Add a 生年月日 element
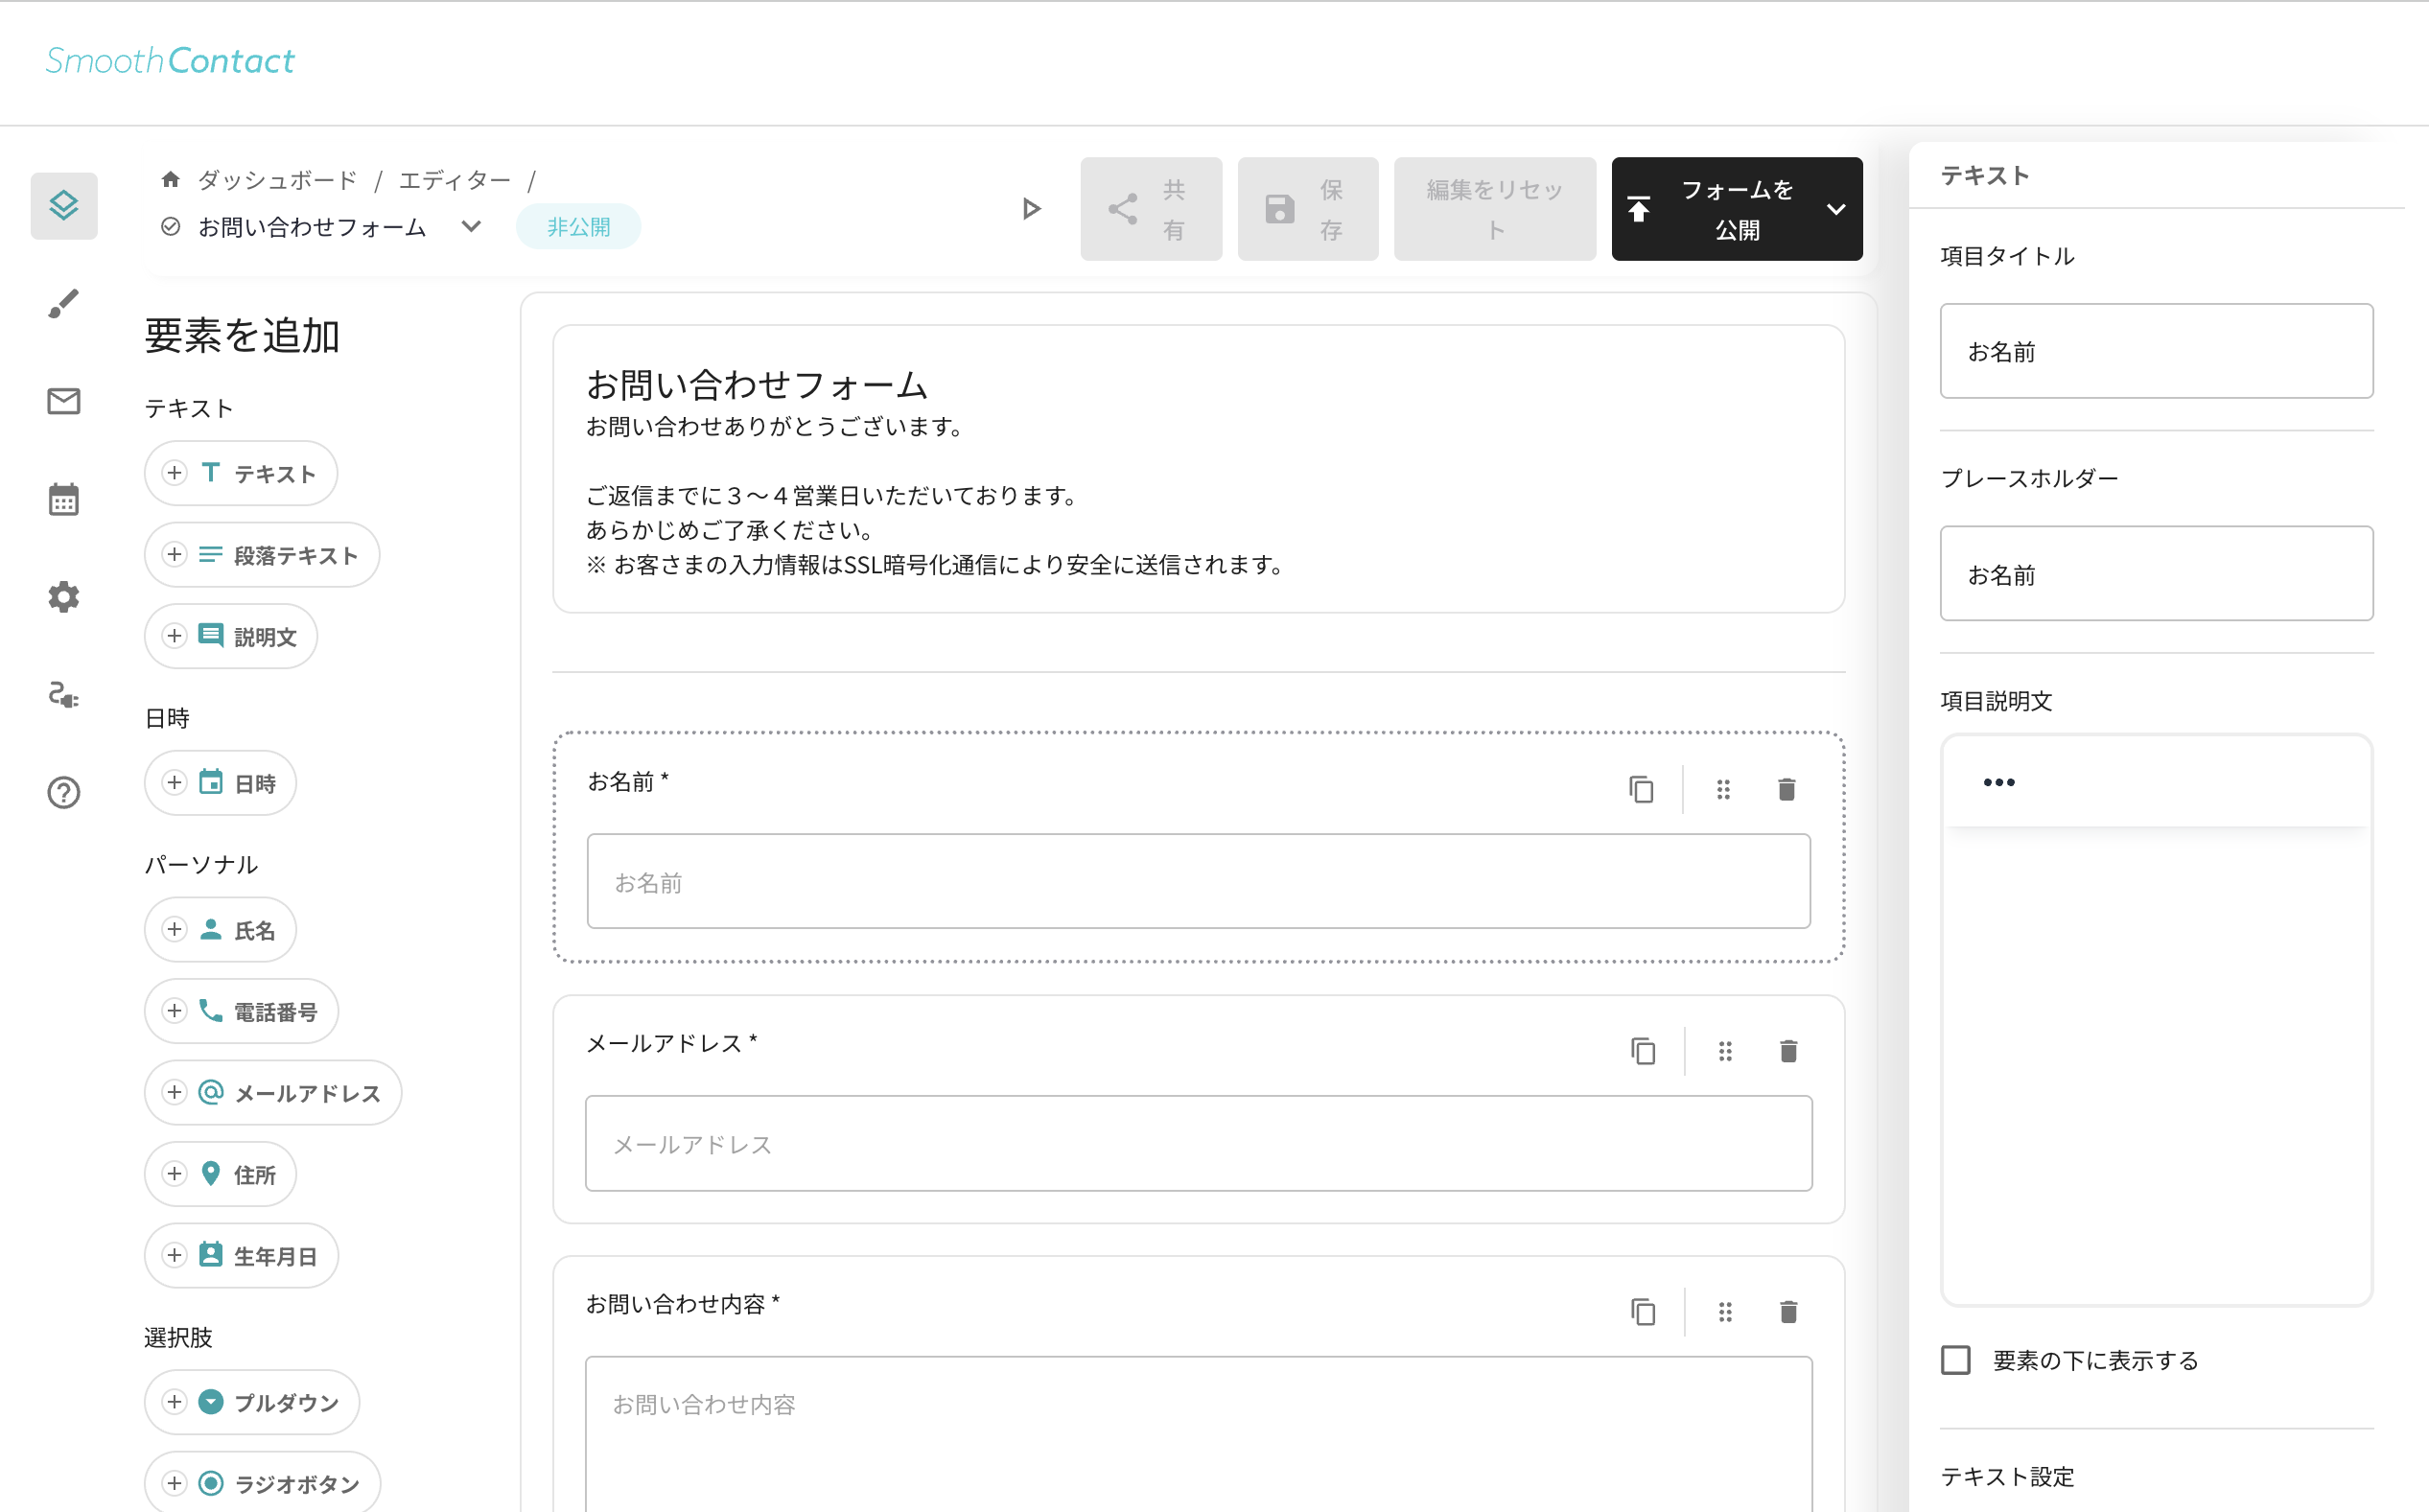Image resolution: width=2429 pixels, height=1512 pixels. [241, 1256]
